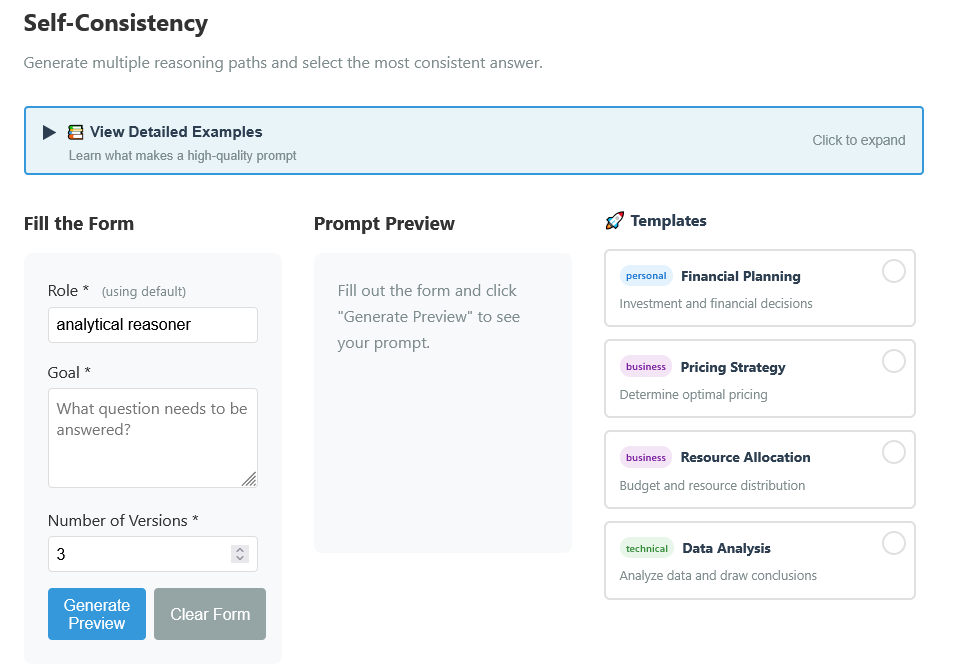The image size is (953, 669).
Task: Click the Clear Form button
Action: tap(209, 613)
